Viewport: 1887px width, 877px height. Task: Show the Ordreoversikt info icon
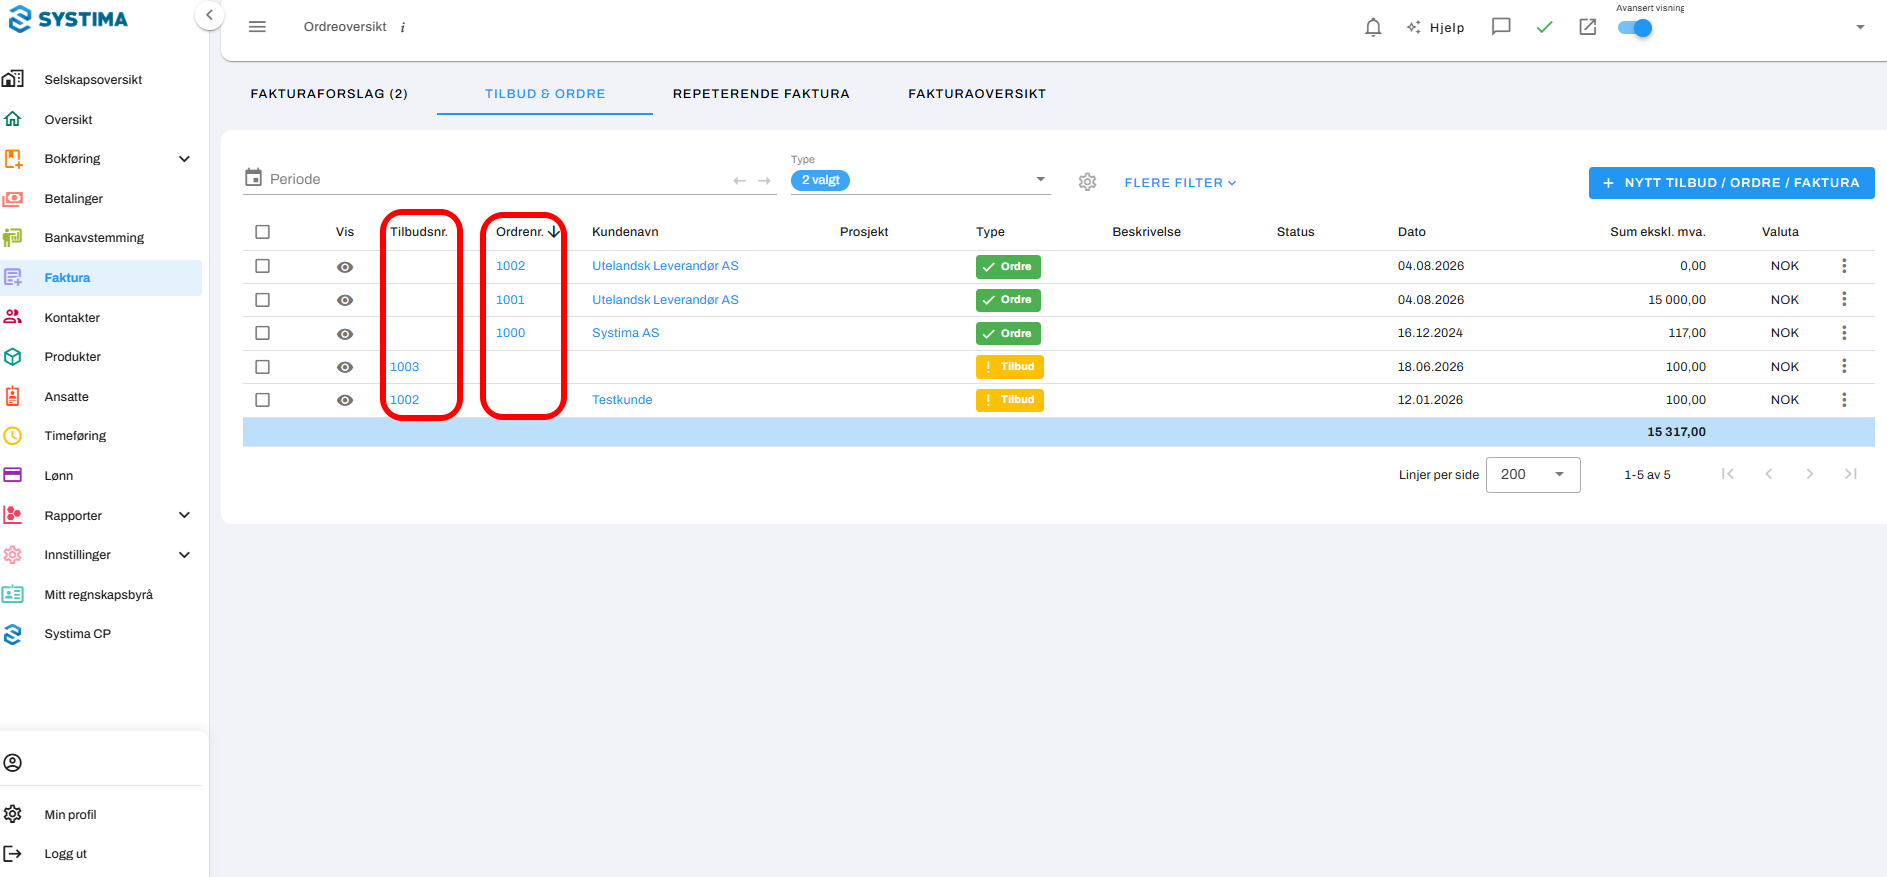pyautogui.click(x=403, y=28)
